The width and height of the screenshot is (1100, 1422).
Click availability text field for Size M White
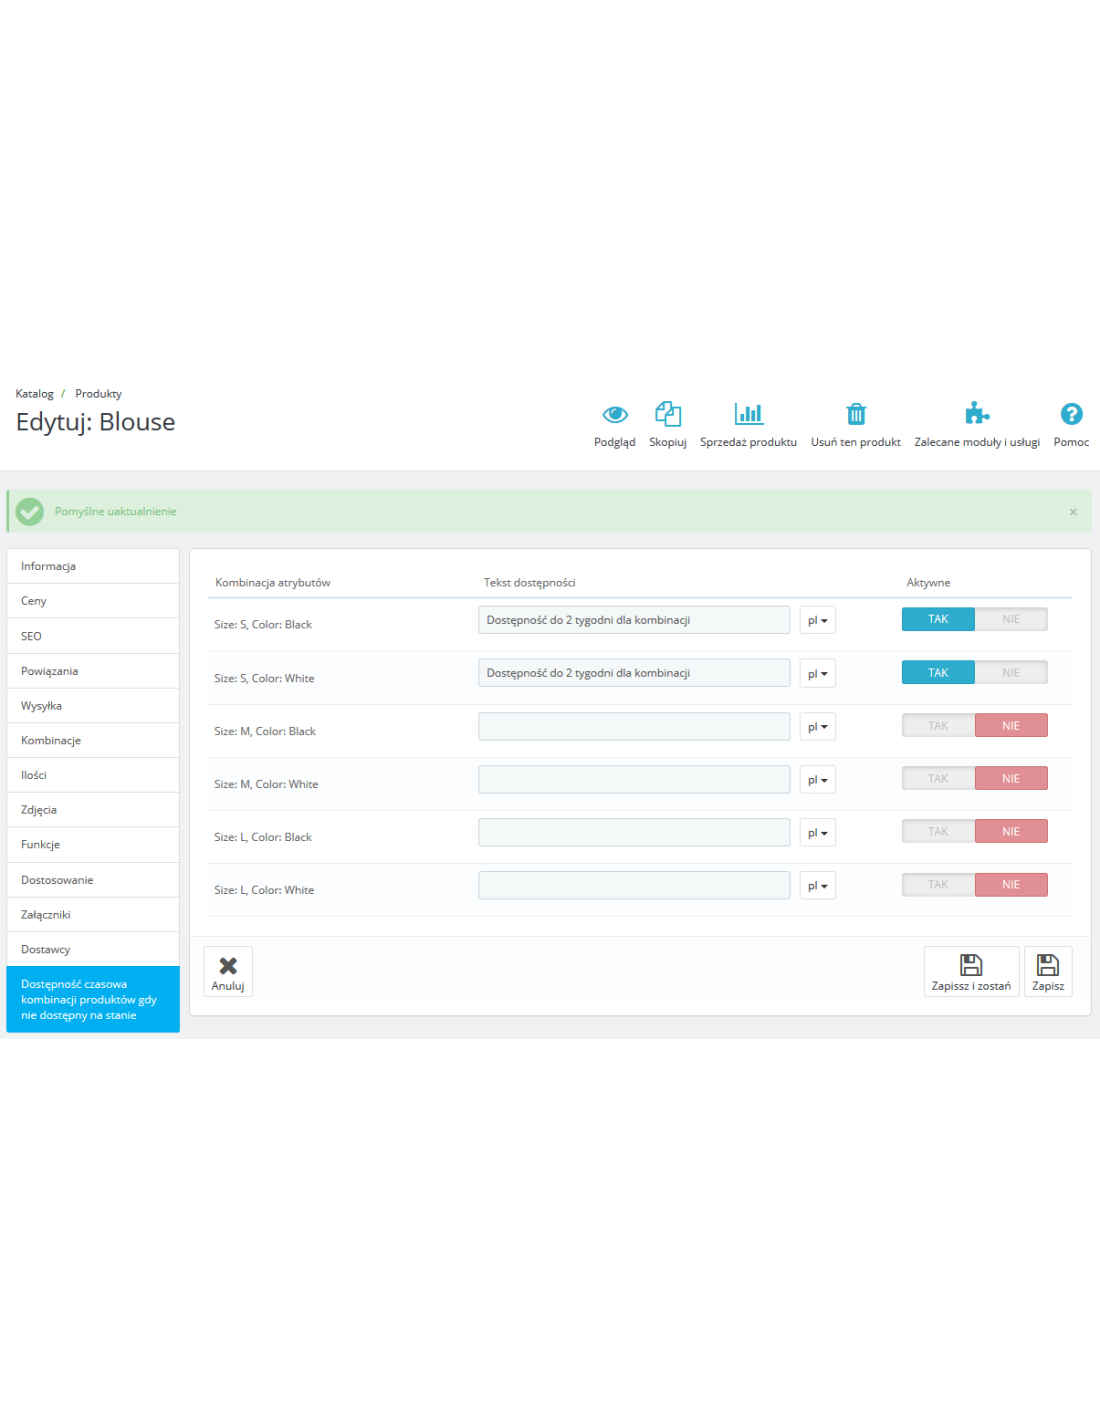[634, 780]
